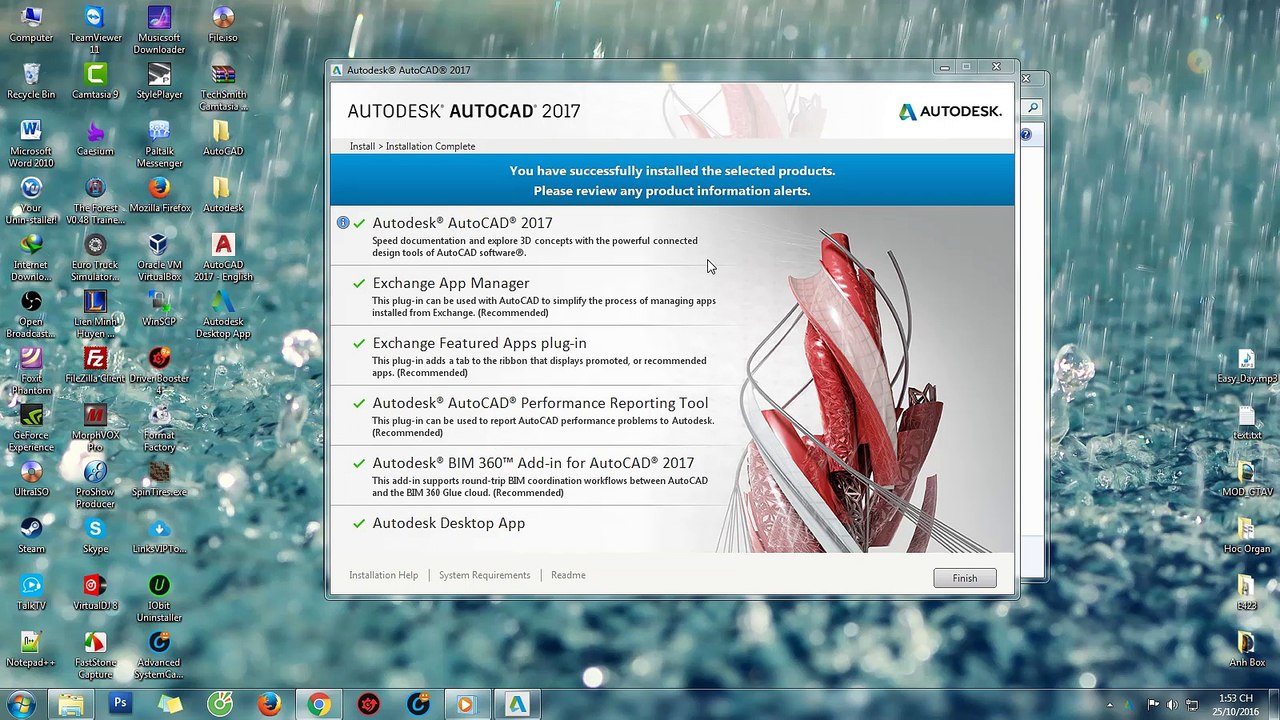Select the TalkTV desktop shortcut
The width and height of the screenshot is (1280, 720).
(x=31, y=593)
